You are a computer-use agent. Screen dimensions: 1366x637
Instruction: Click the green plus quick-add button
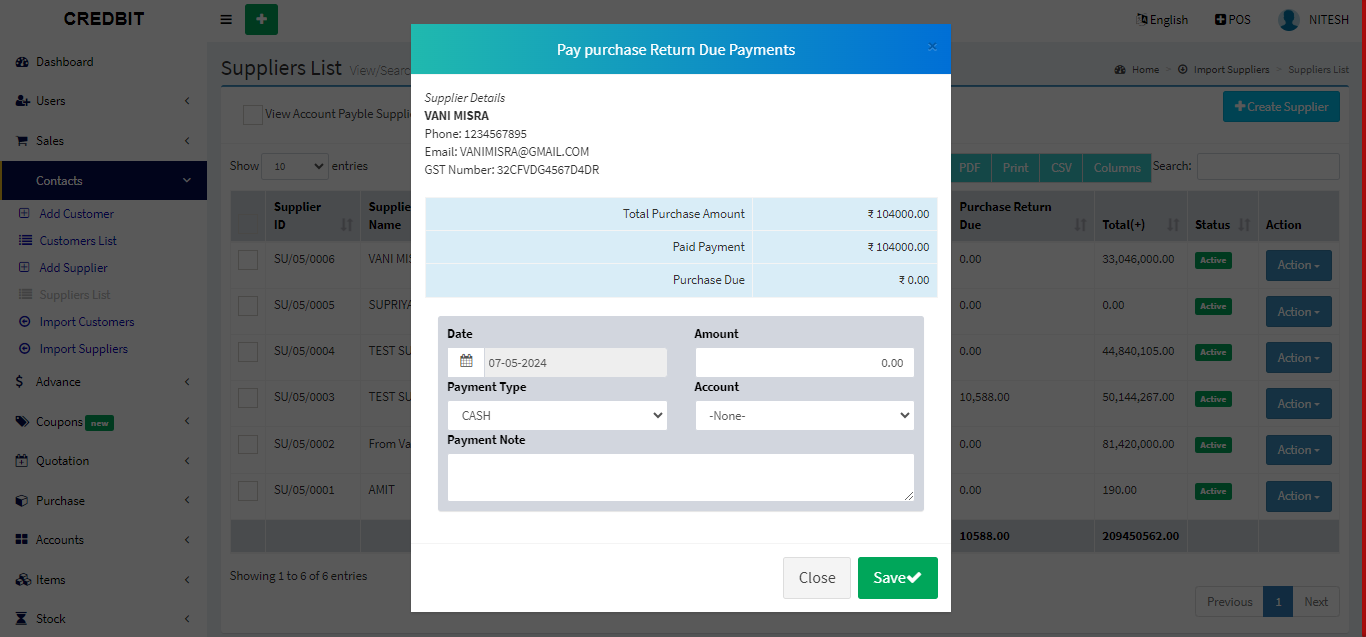tap(261, 19)
